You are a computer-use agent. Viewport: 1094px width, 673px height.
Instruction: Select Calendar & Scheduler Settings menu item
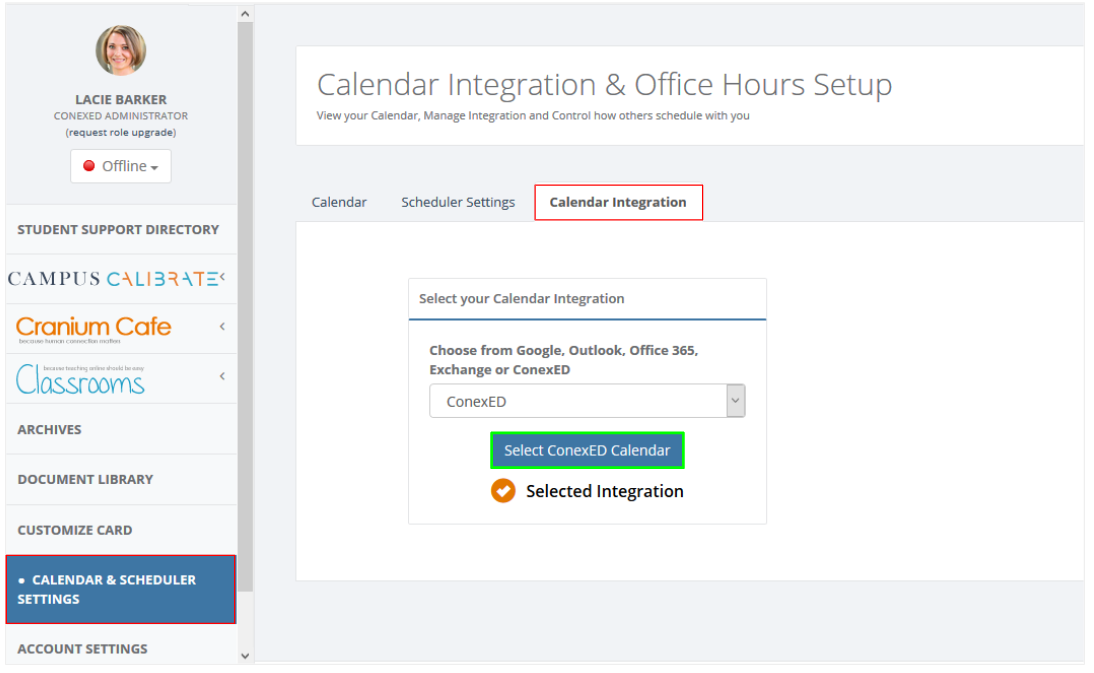click(x=120, y=589)
